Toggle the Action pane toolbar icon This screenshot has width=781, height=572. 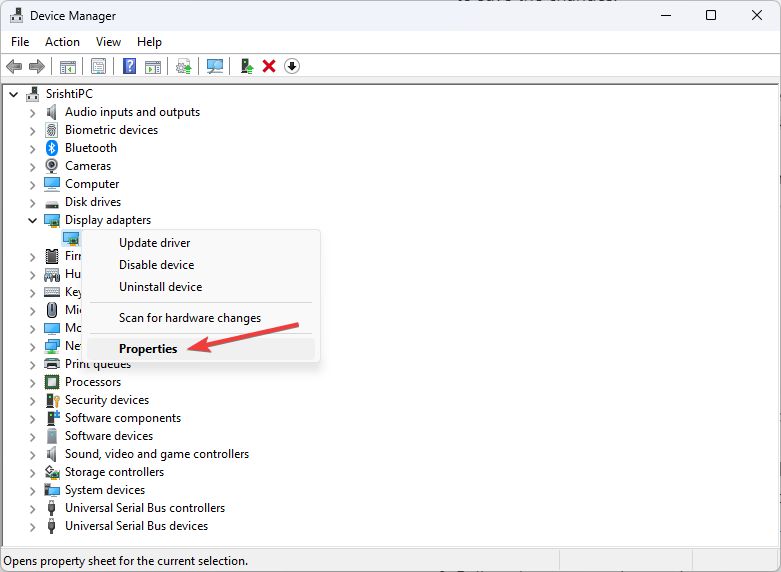tap(153, 66)
